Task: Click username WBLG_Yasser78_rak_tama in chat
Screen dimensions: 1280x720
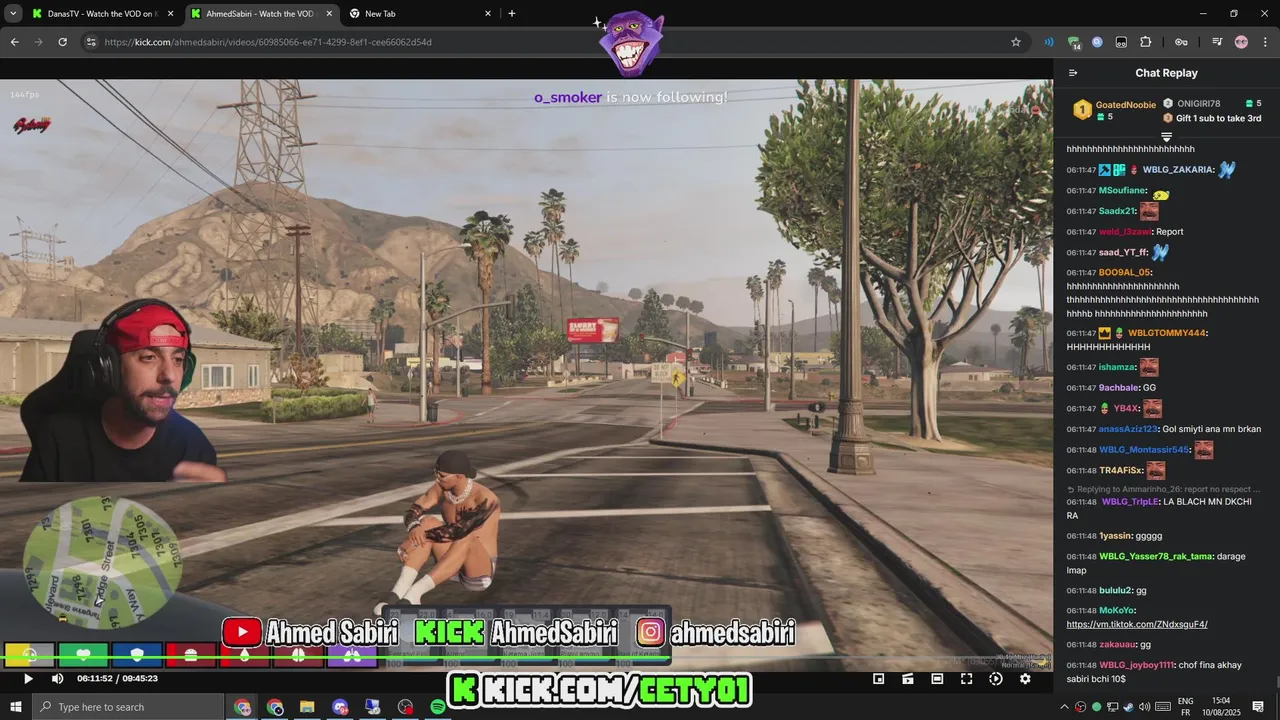Action: (1155, 556)
